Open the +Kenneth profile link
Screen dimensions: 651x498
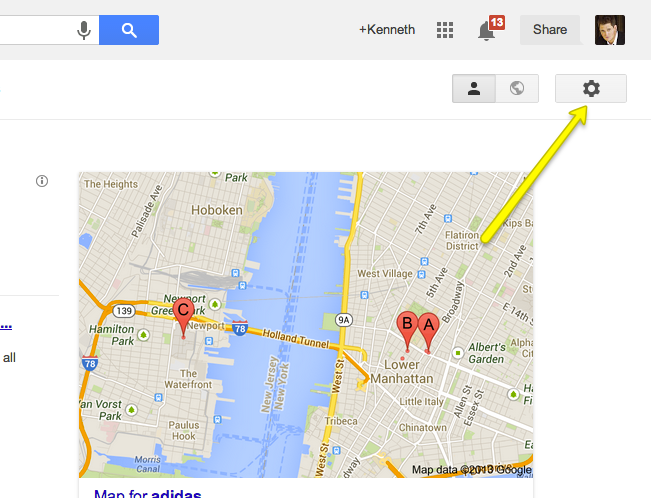click(387, 29)
